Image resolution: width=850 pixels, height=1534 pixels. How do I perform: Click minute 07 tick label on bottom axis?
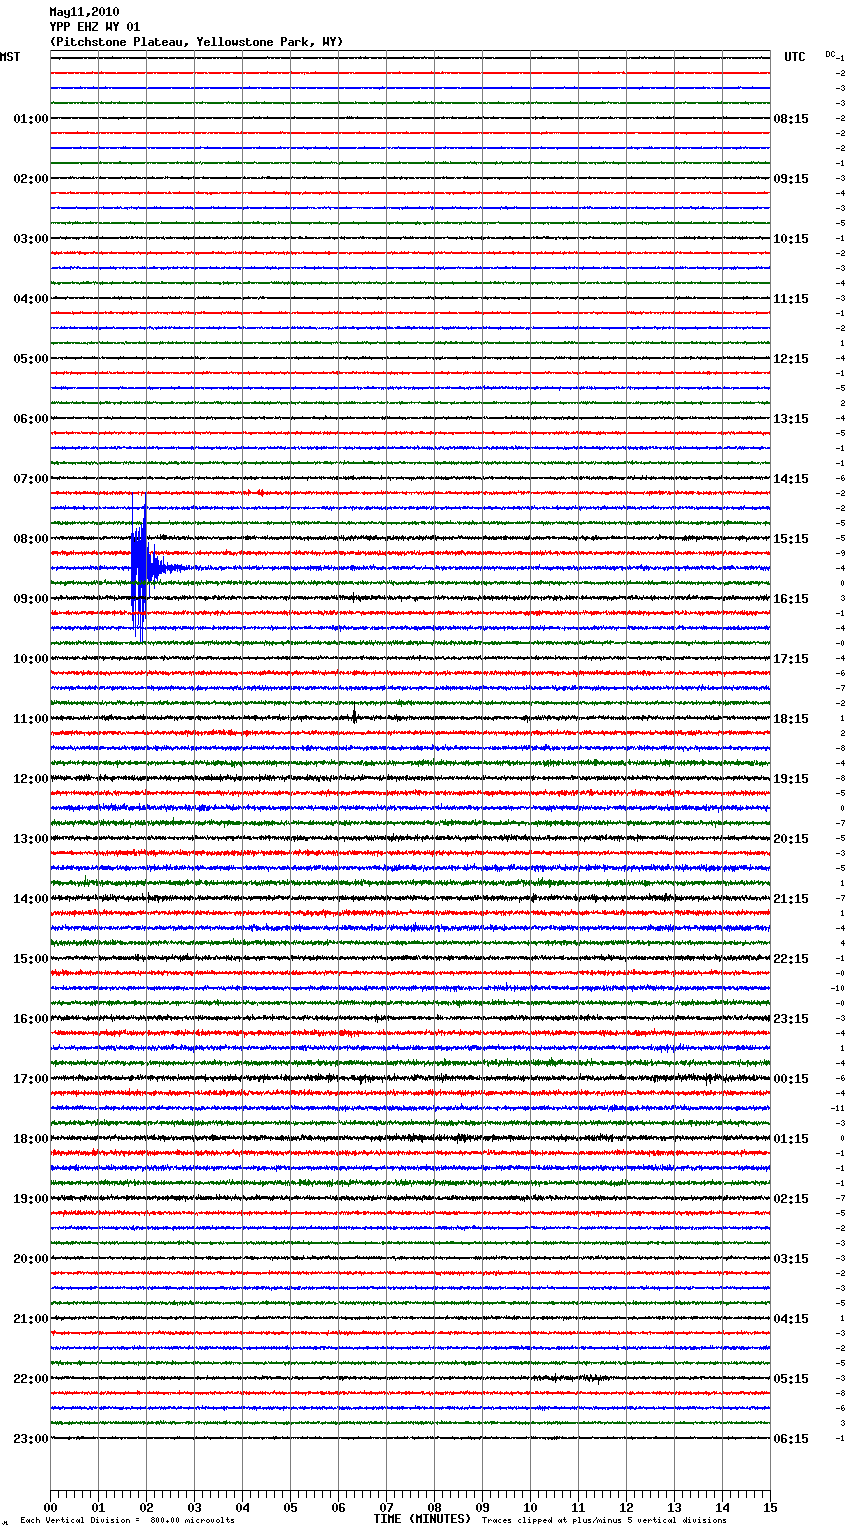pos(386,1507)
